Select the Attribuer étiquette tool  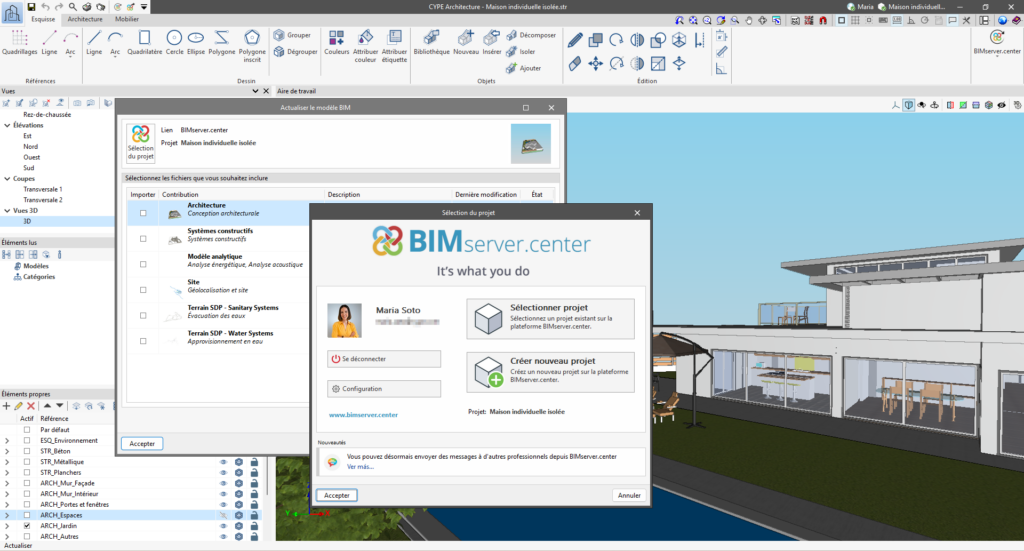394,46
